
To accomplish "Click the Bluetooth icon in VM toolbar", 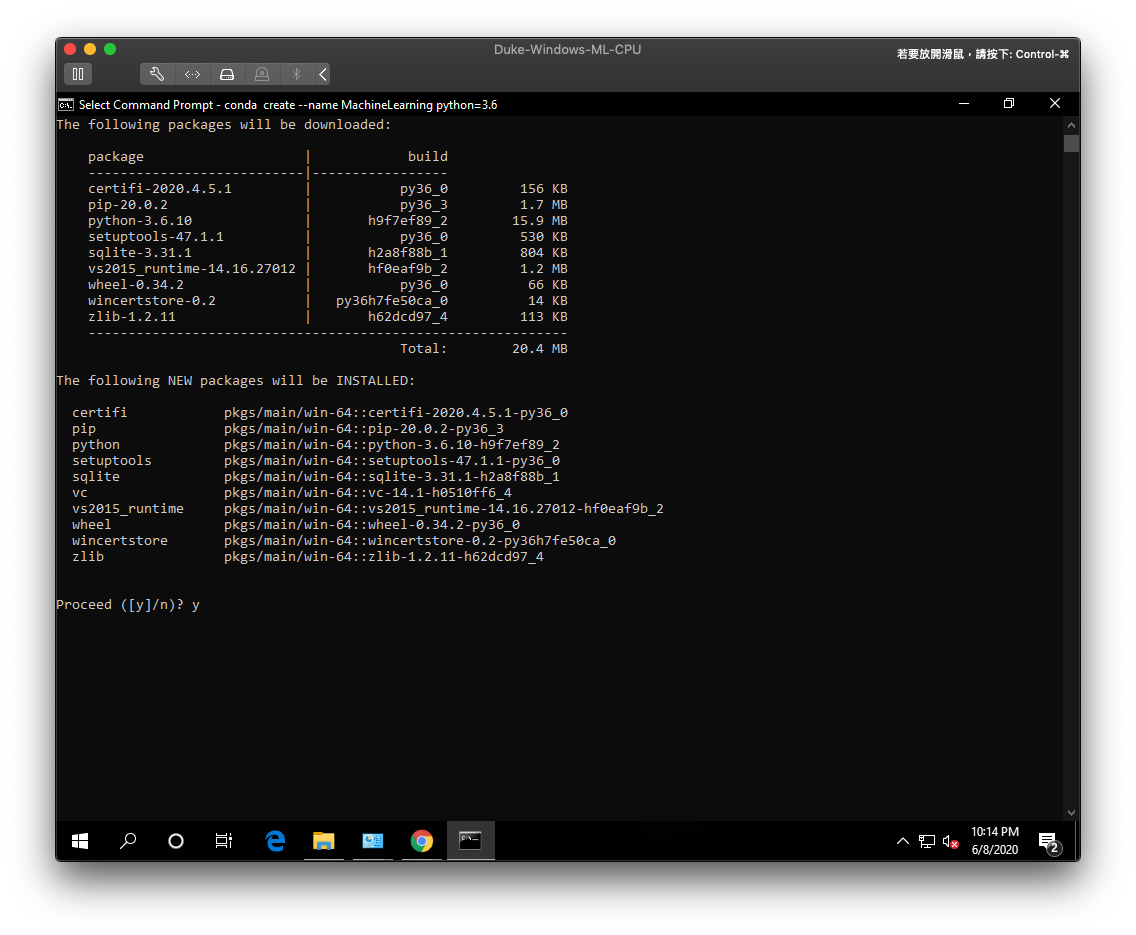I will [296, 74].
